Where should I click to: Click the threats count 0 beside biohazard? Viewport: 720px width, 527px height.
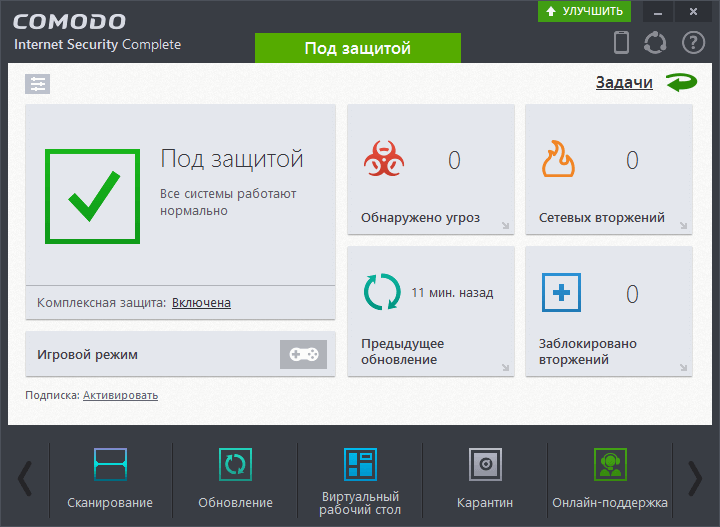point(454,160)
